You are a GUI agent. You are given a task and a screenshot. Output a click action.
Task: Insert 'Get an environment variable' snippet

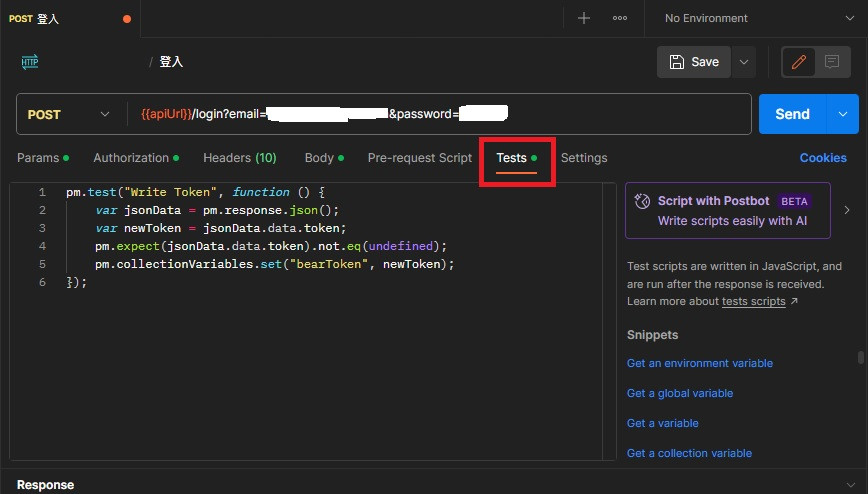(700, 363)
